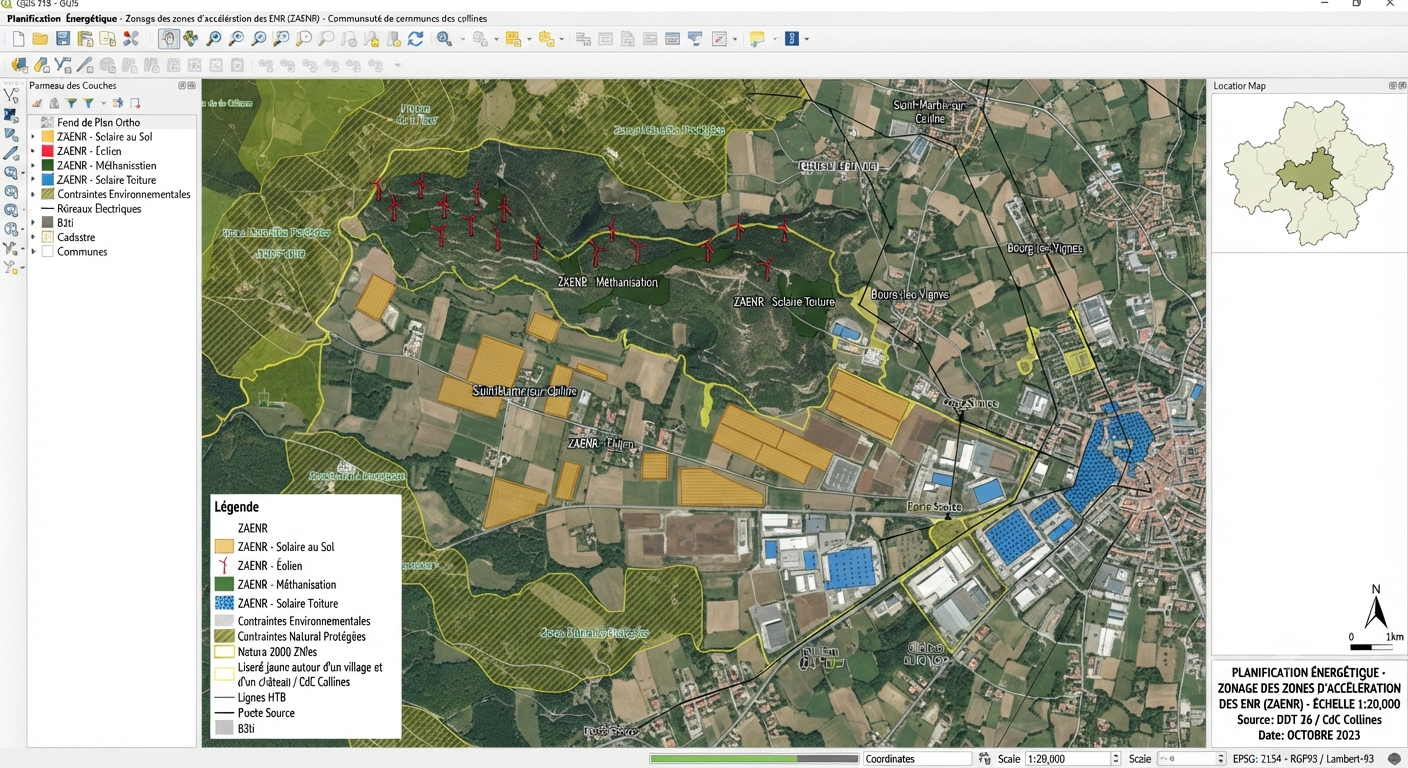Viewport: 1408px width, 768px height.
Task: Click the 1:20,000 scale value field
Action: tap(1066, 759)
